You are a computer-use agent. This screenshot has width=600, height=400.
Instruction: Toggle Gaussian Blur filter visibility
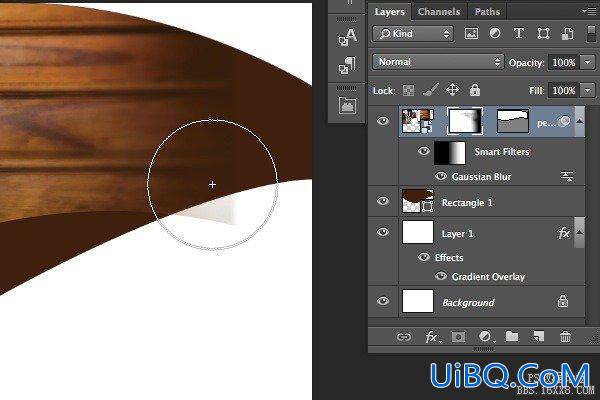click(441, 176)
